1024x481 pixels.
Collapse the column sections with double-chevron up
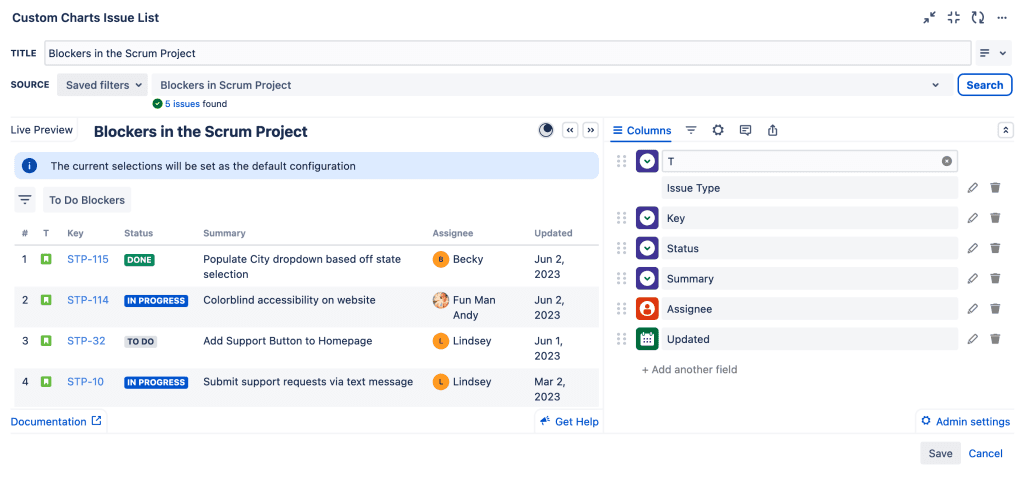pyautogui.click(x=1005, y=130)
